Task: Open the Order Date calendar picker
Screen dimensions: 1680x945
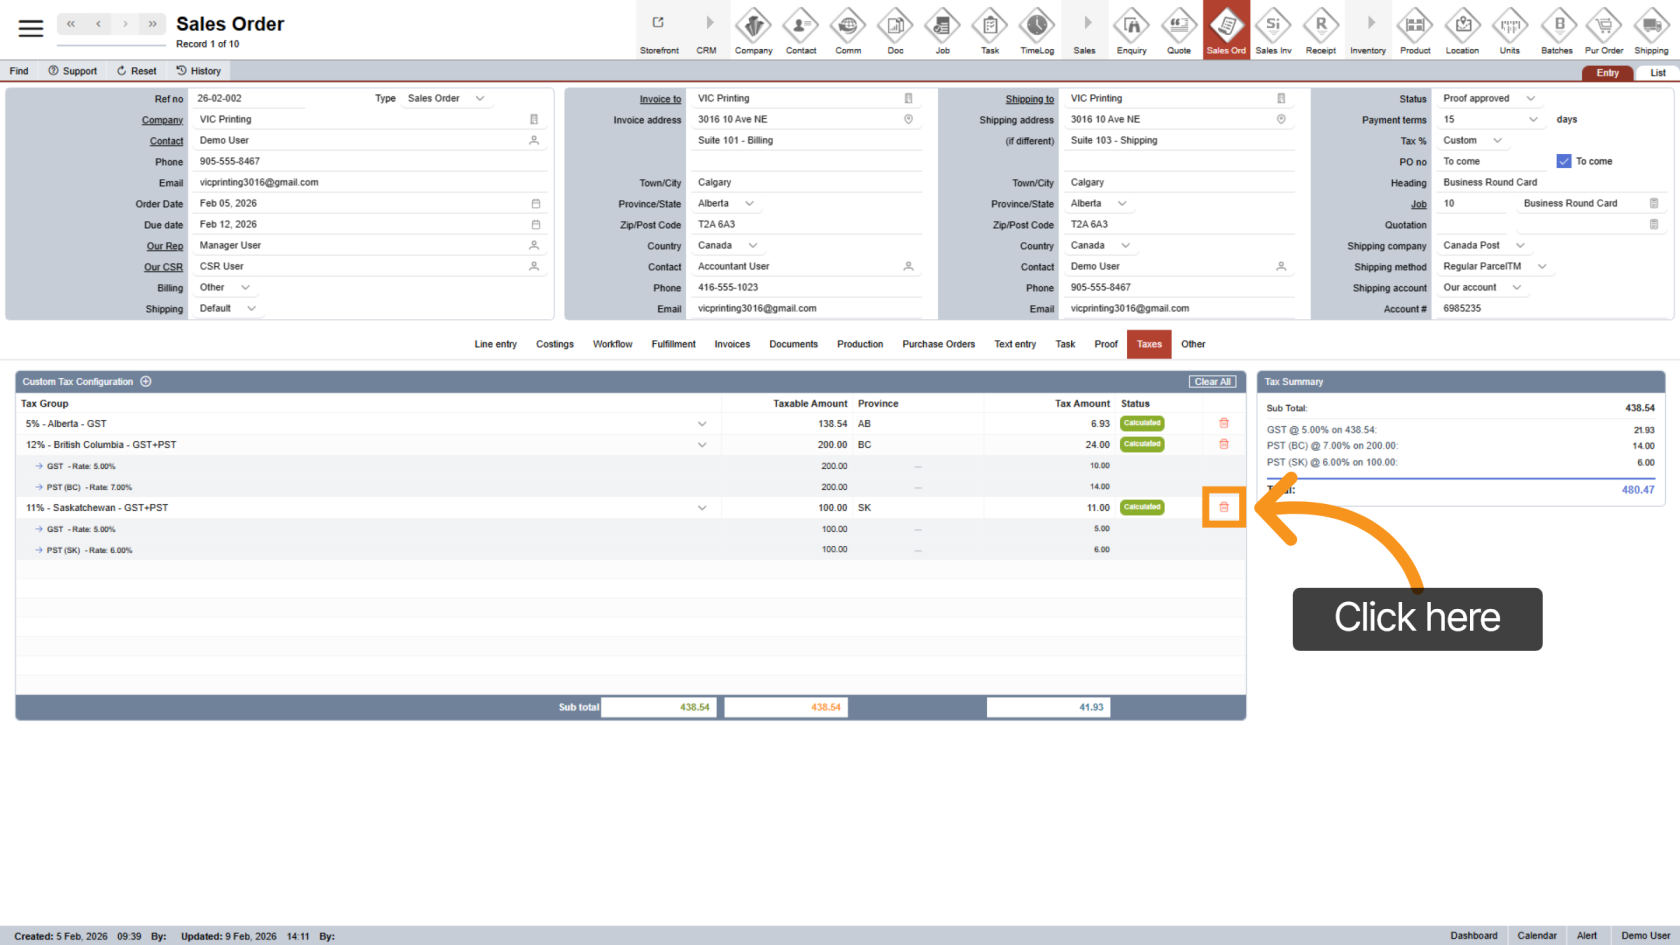Action: (535, 204)
